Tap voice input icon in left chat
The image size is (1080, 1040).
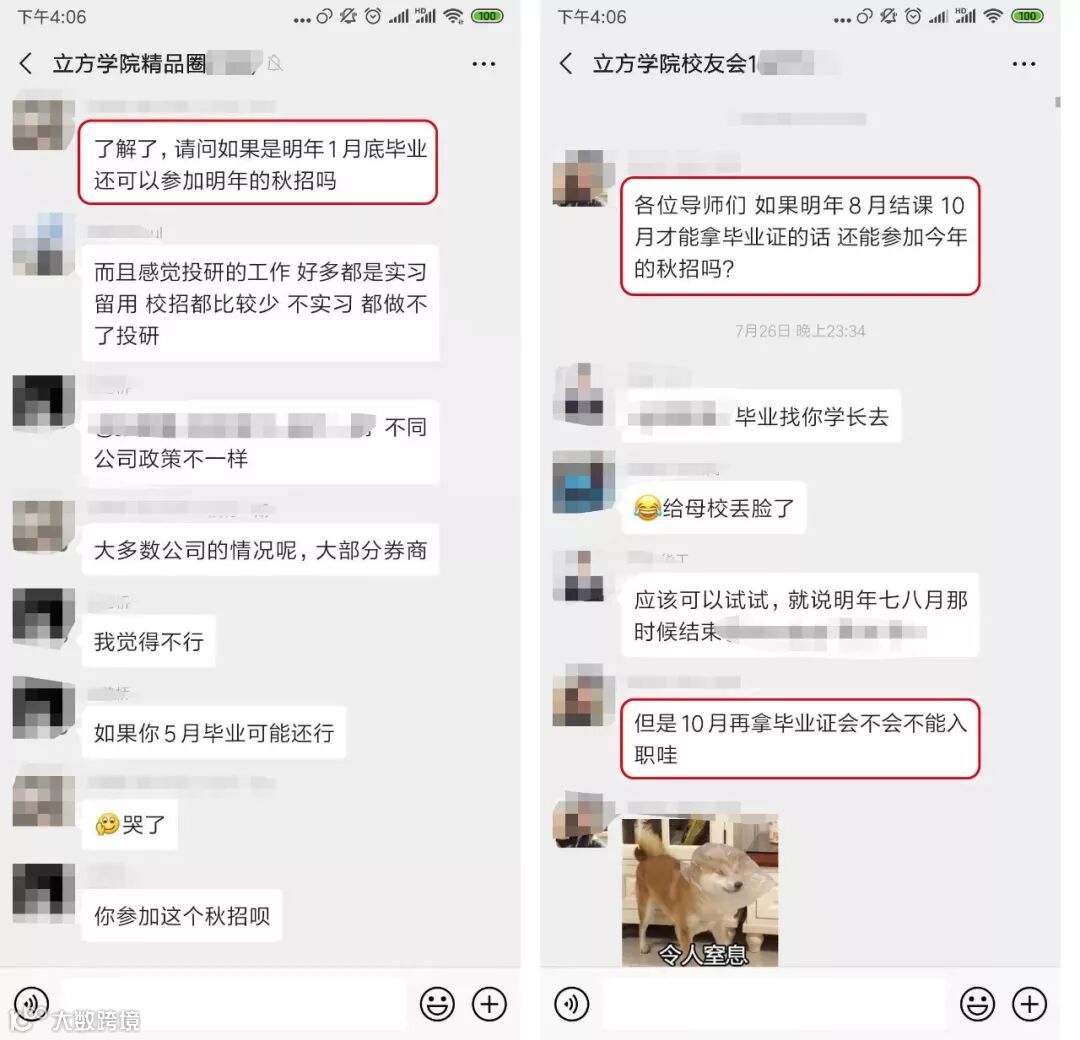(32, 1003)
